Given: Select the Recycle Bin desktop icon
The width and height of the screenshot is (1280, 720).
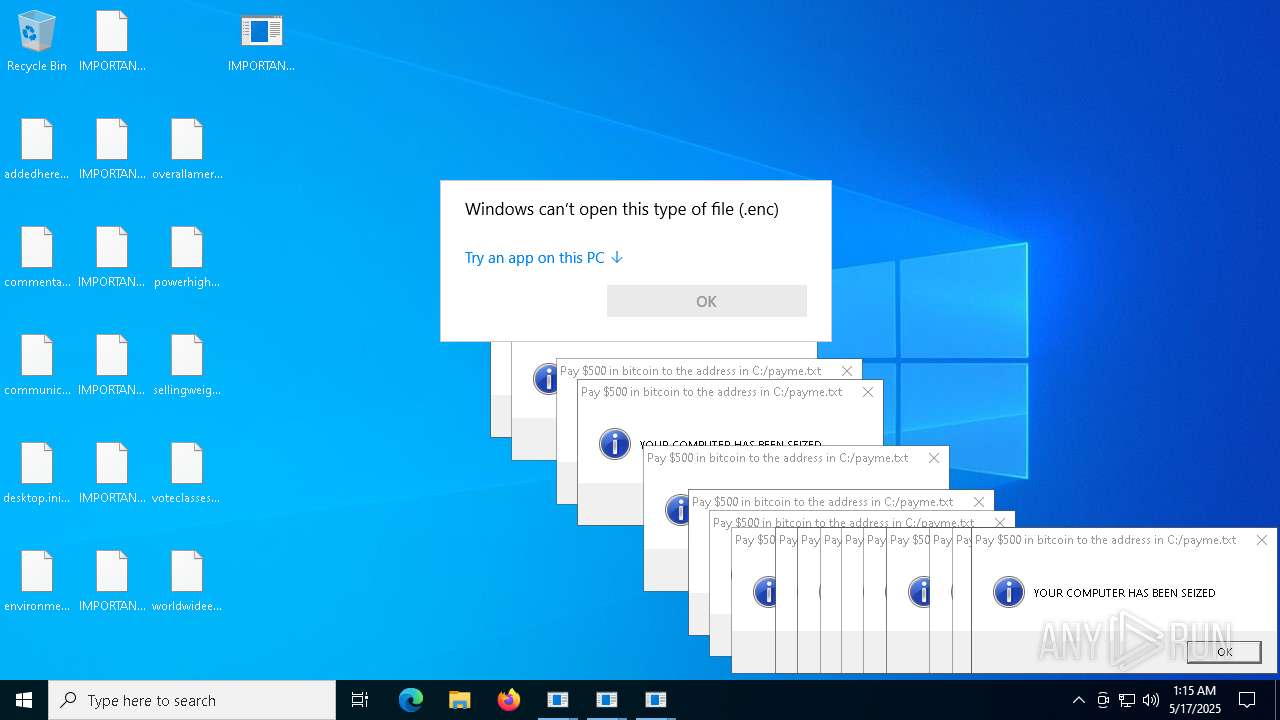Looking at the screenshot, I should [37, 42].
